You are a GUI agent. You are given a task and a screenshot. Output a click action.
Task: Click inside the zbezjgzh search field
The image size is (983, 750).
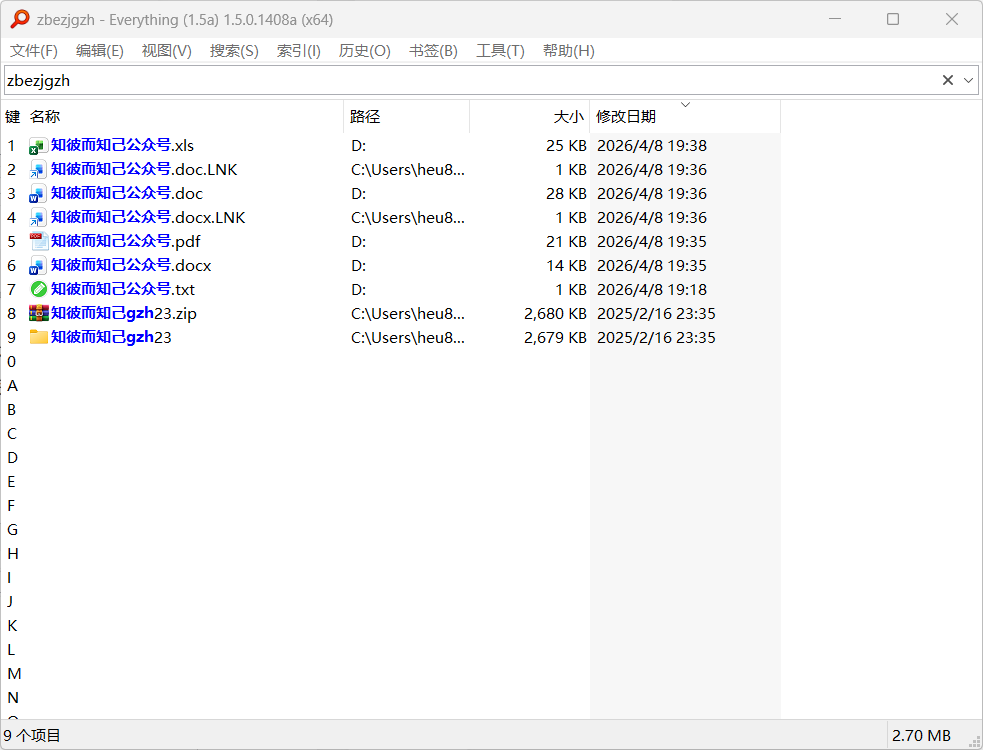click(470, 80)
